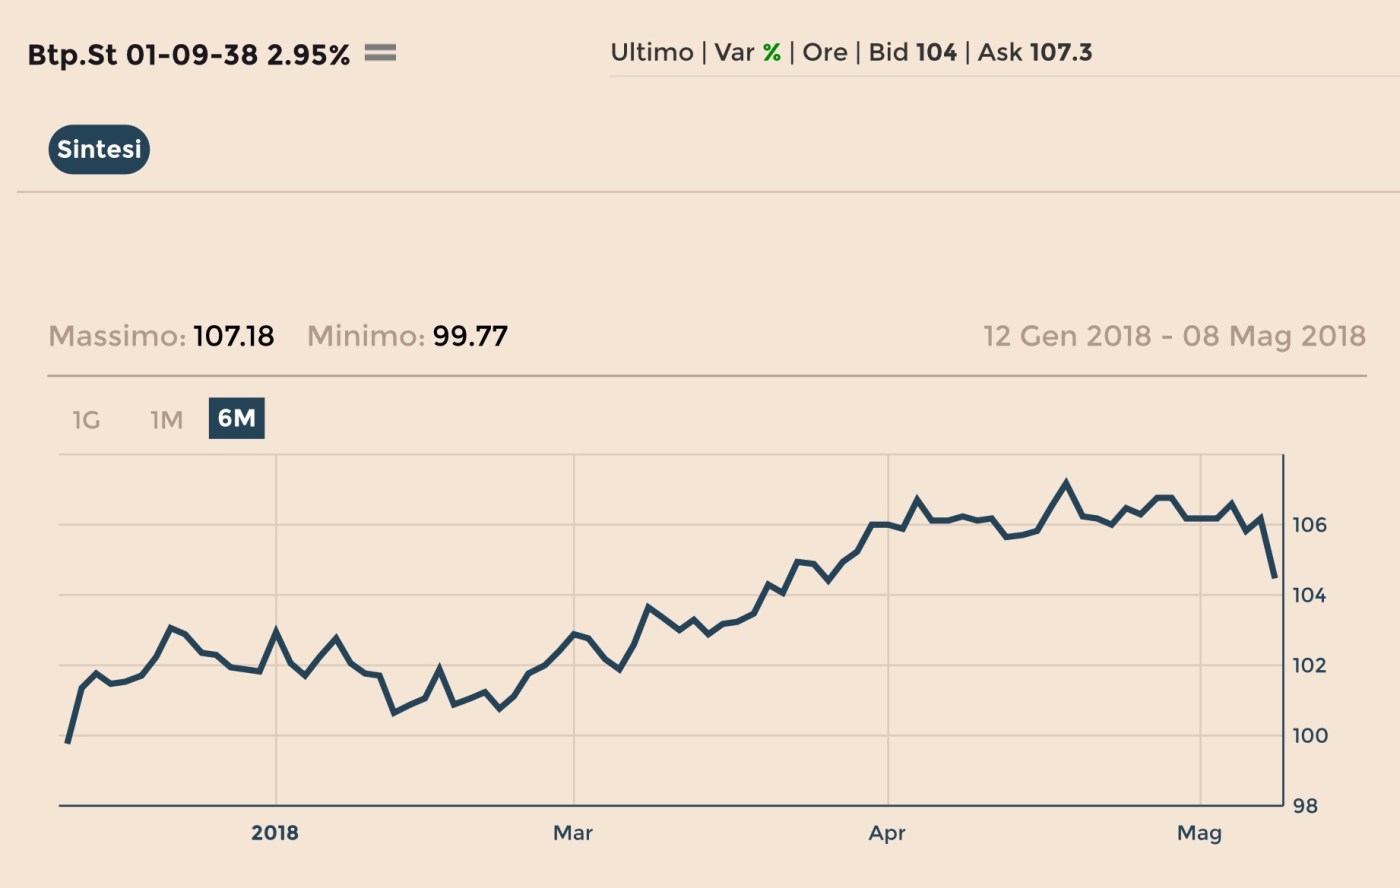Click the 2018 label on time axis
The width and height of the screenshot is (1400, 888).
point(275,833)
